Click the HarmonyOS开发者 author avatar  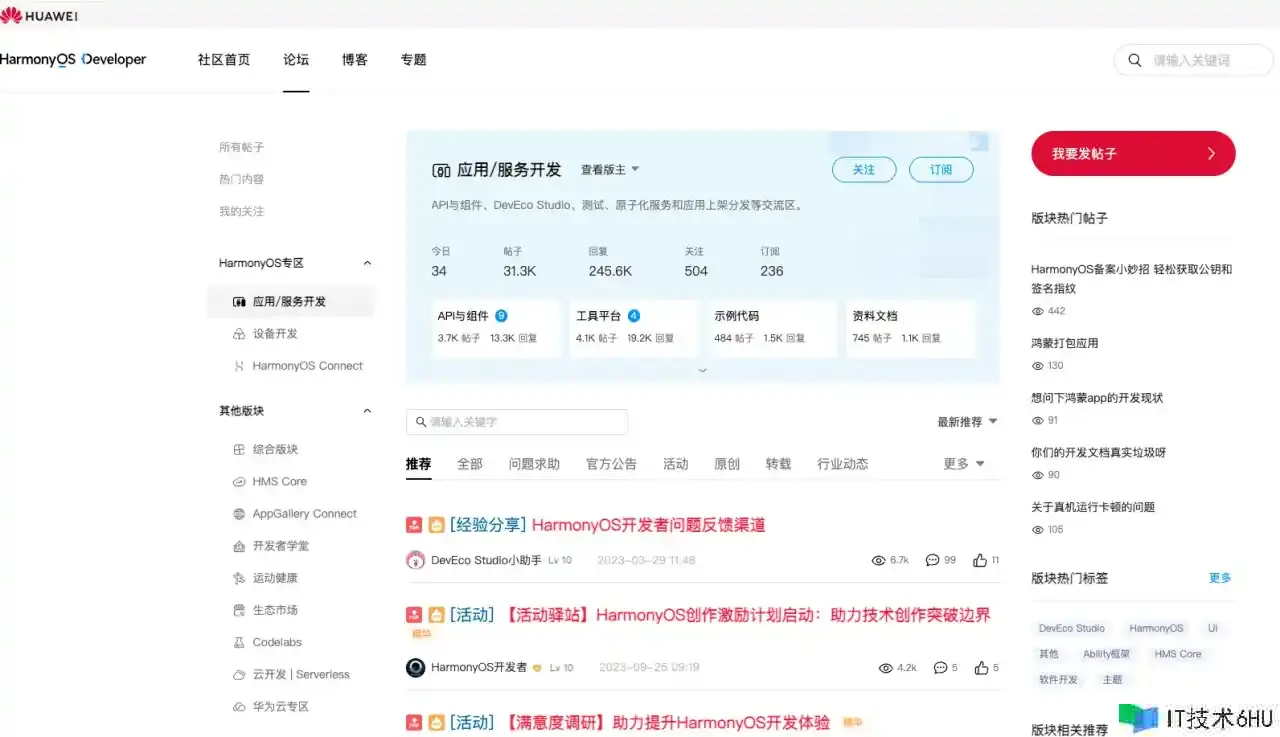point(416,667)
